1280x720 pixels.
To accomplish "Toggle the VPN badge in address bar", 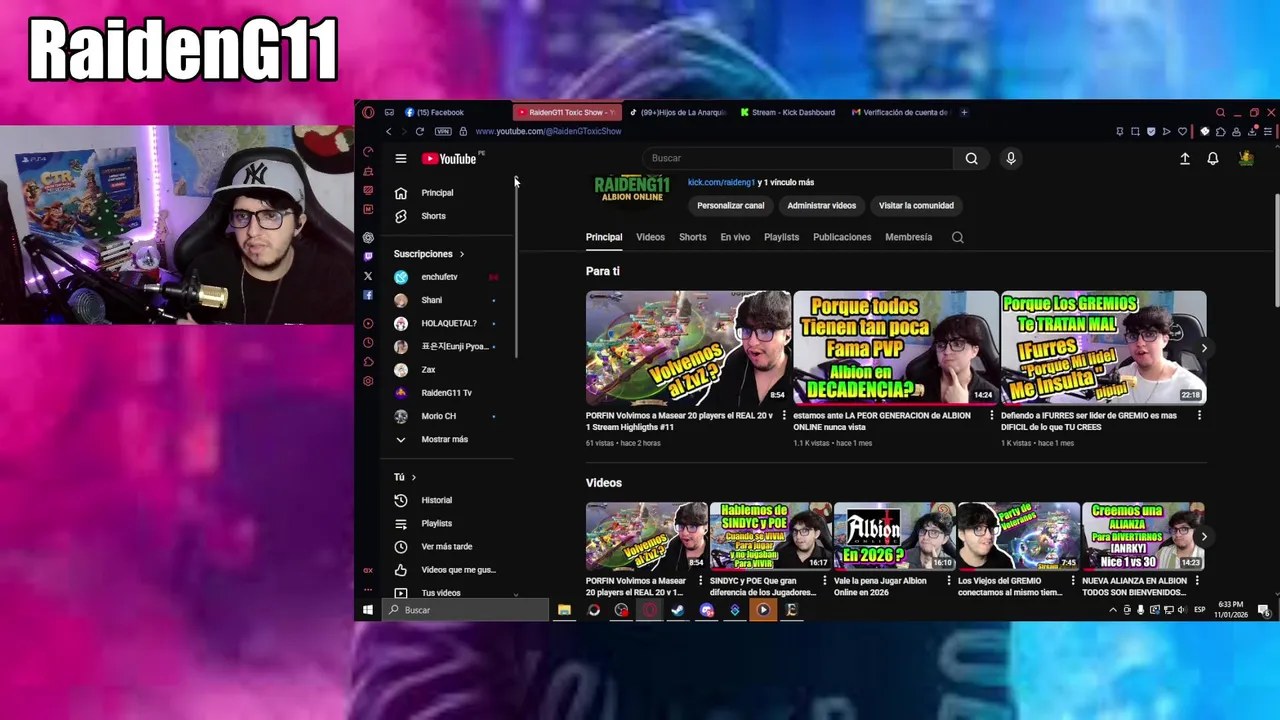I will pos(443,131).
